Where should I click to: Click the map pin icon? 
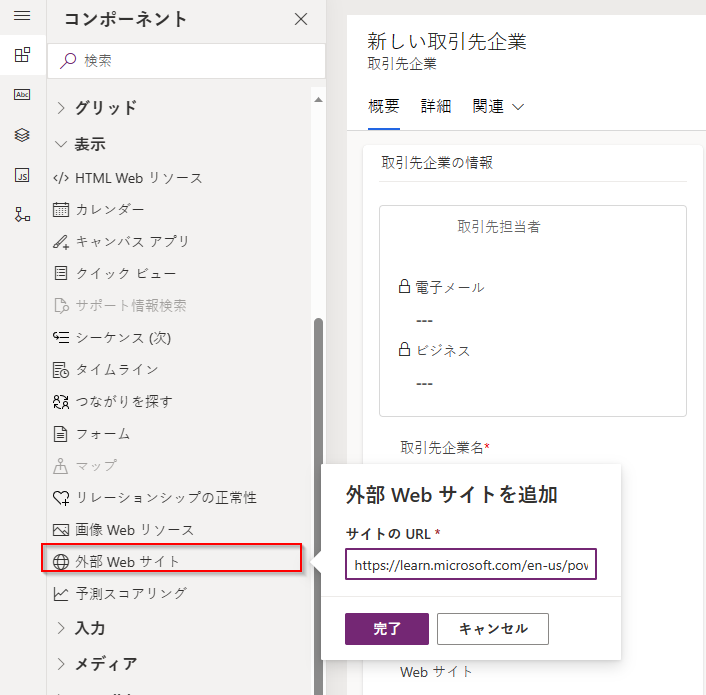pos(60,466)
